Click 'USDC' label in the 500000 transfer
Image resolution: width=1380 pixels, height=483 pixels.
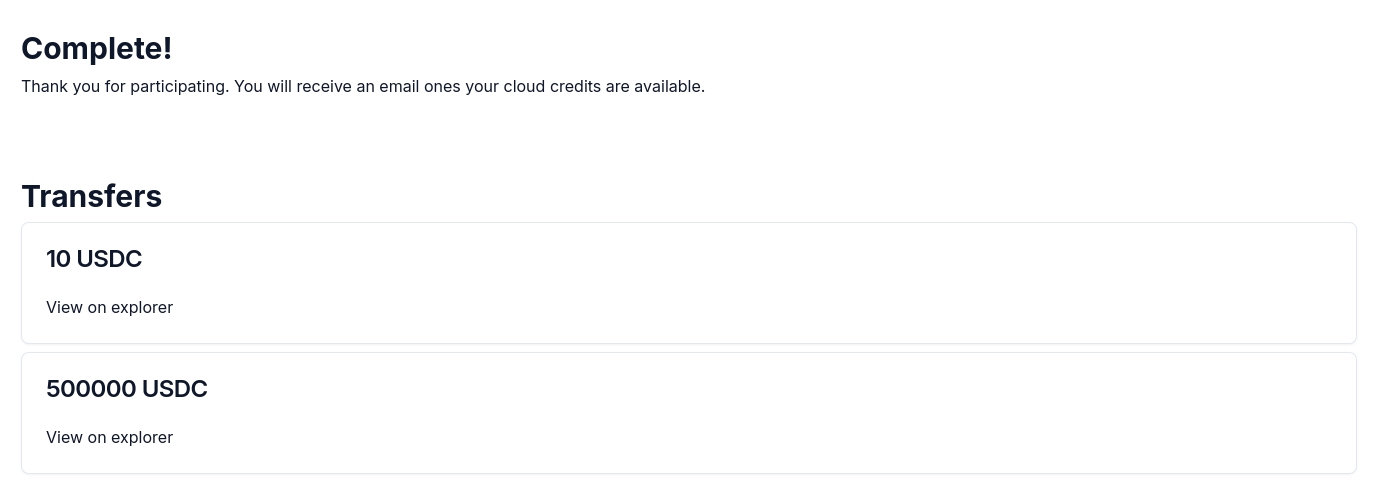[x=175, y=389]
